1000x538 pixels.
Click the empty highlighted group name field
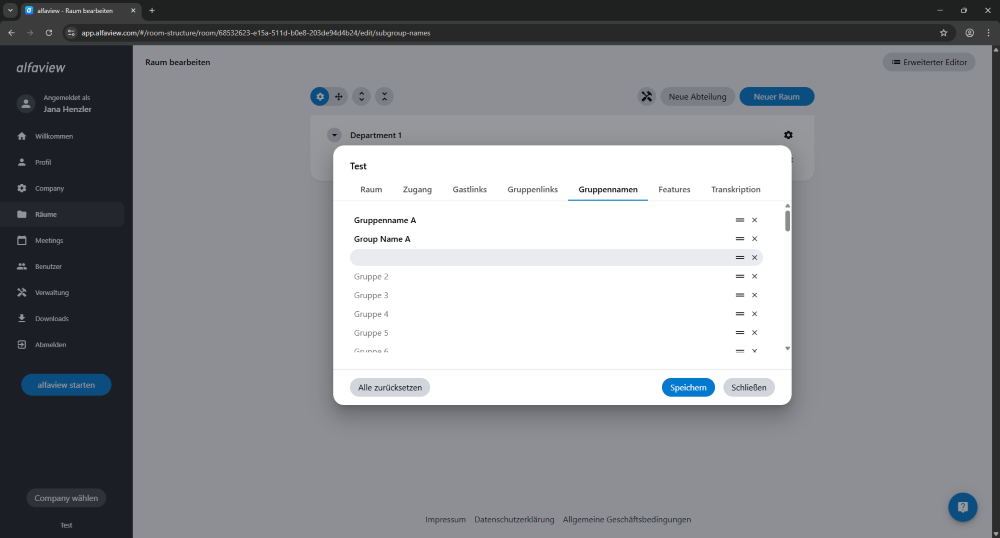tap(539, 258)
